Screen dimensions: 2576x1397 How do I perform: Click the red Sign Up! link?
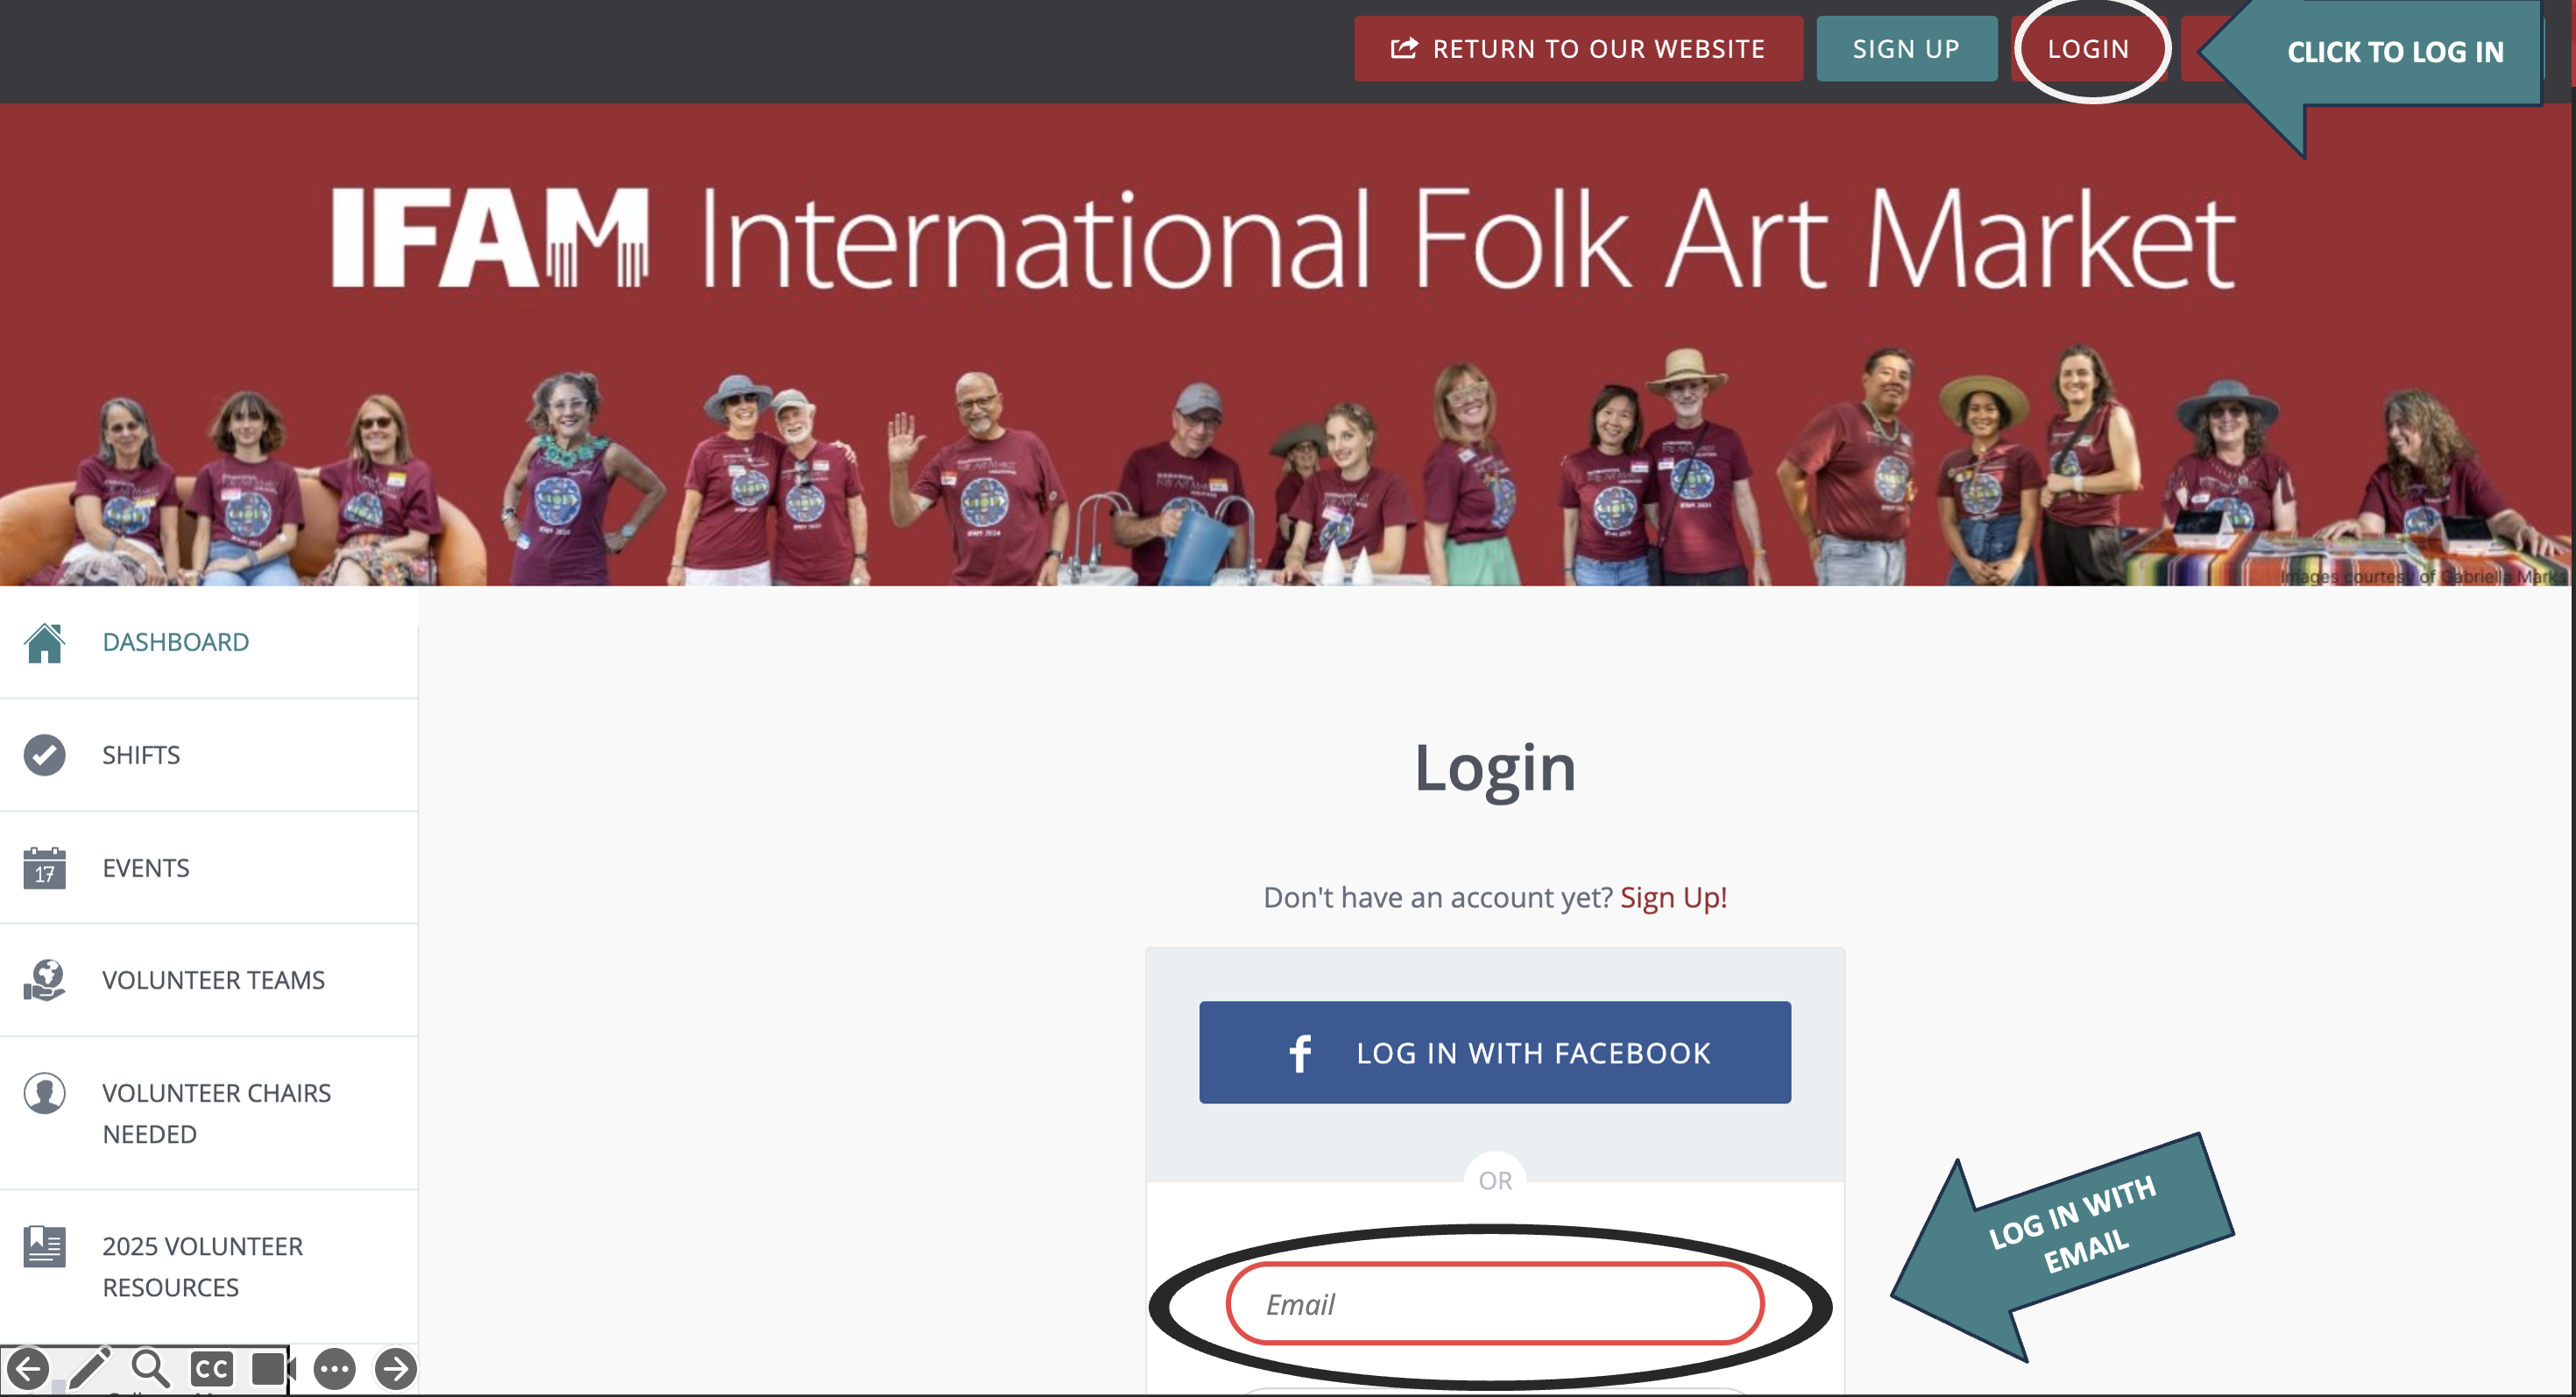point(1673,897)
